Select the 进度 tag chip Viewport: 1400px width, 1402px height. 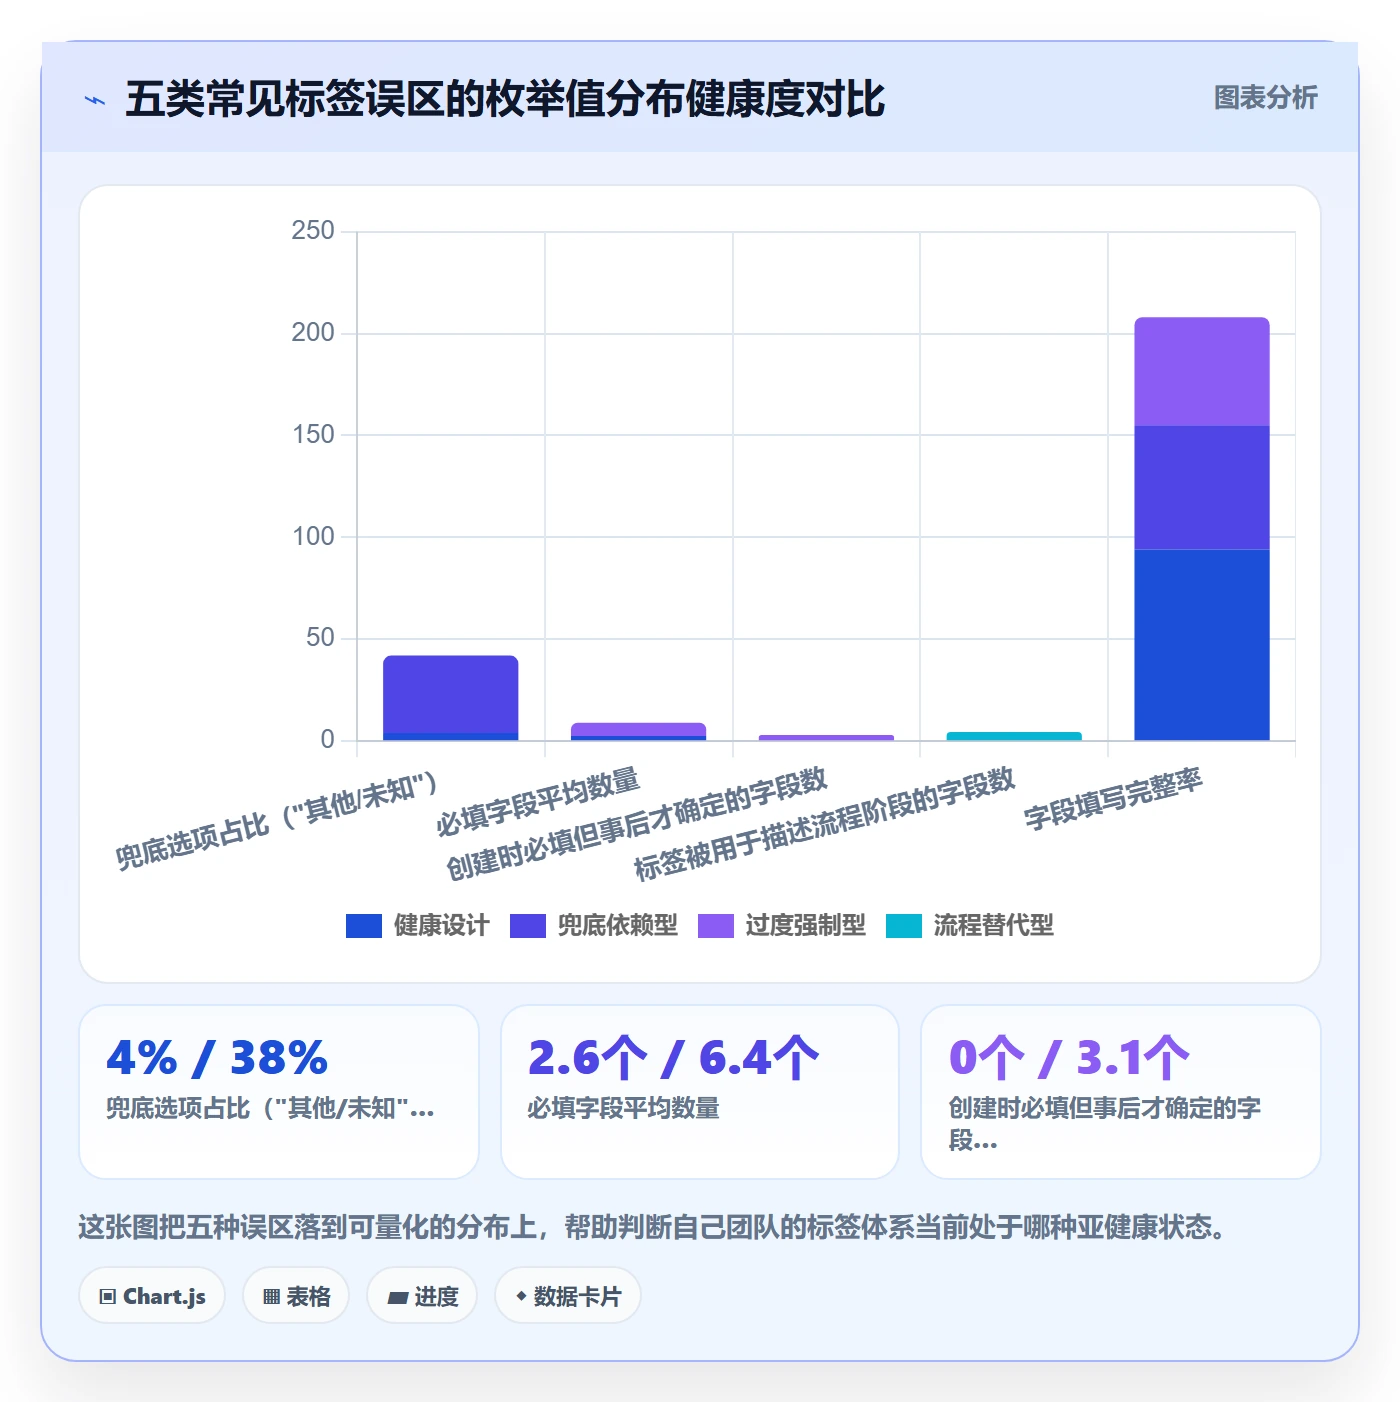[422, 1296]
